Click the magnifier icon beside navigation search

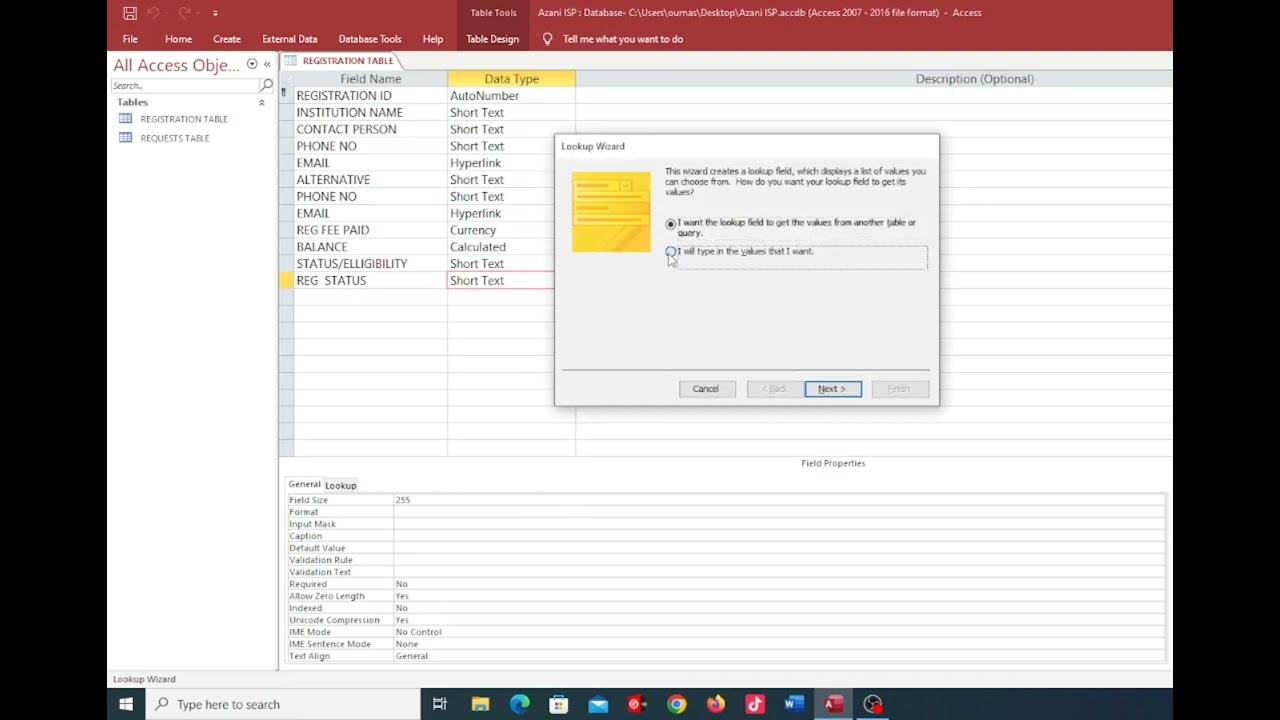(266, 86)
